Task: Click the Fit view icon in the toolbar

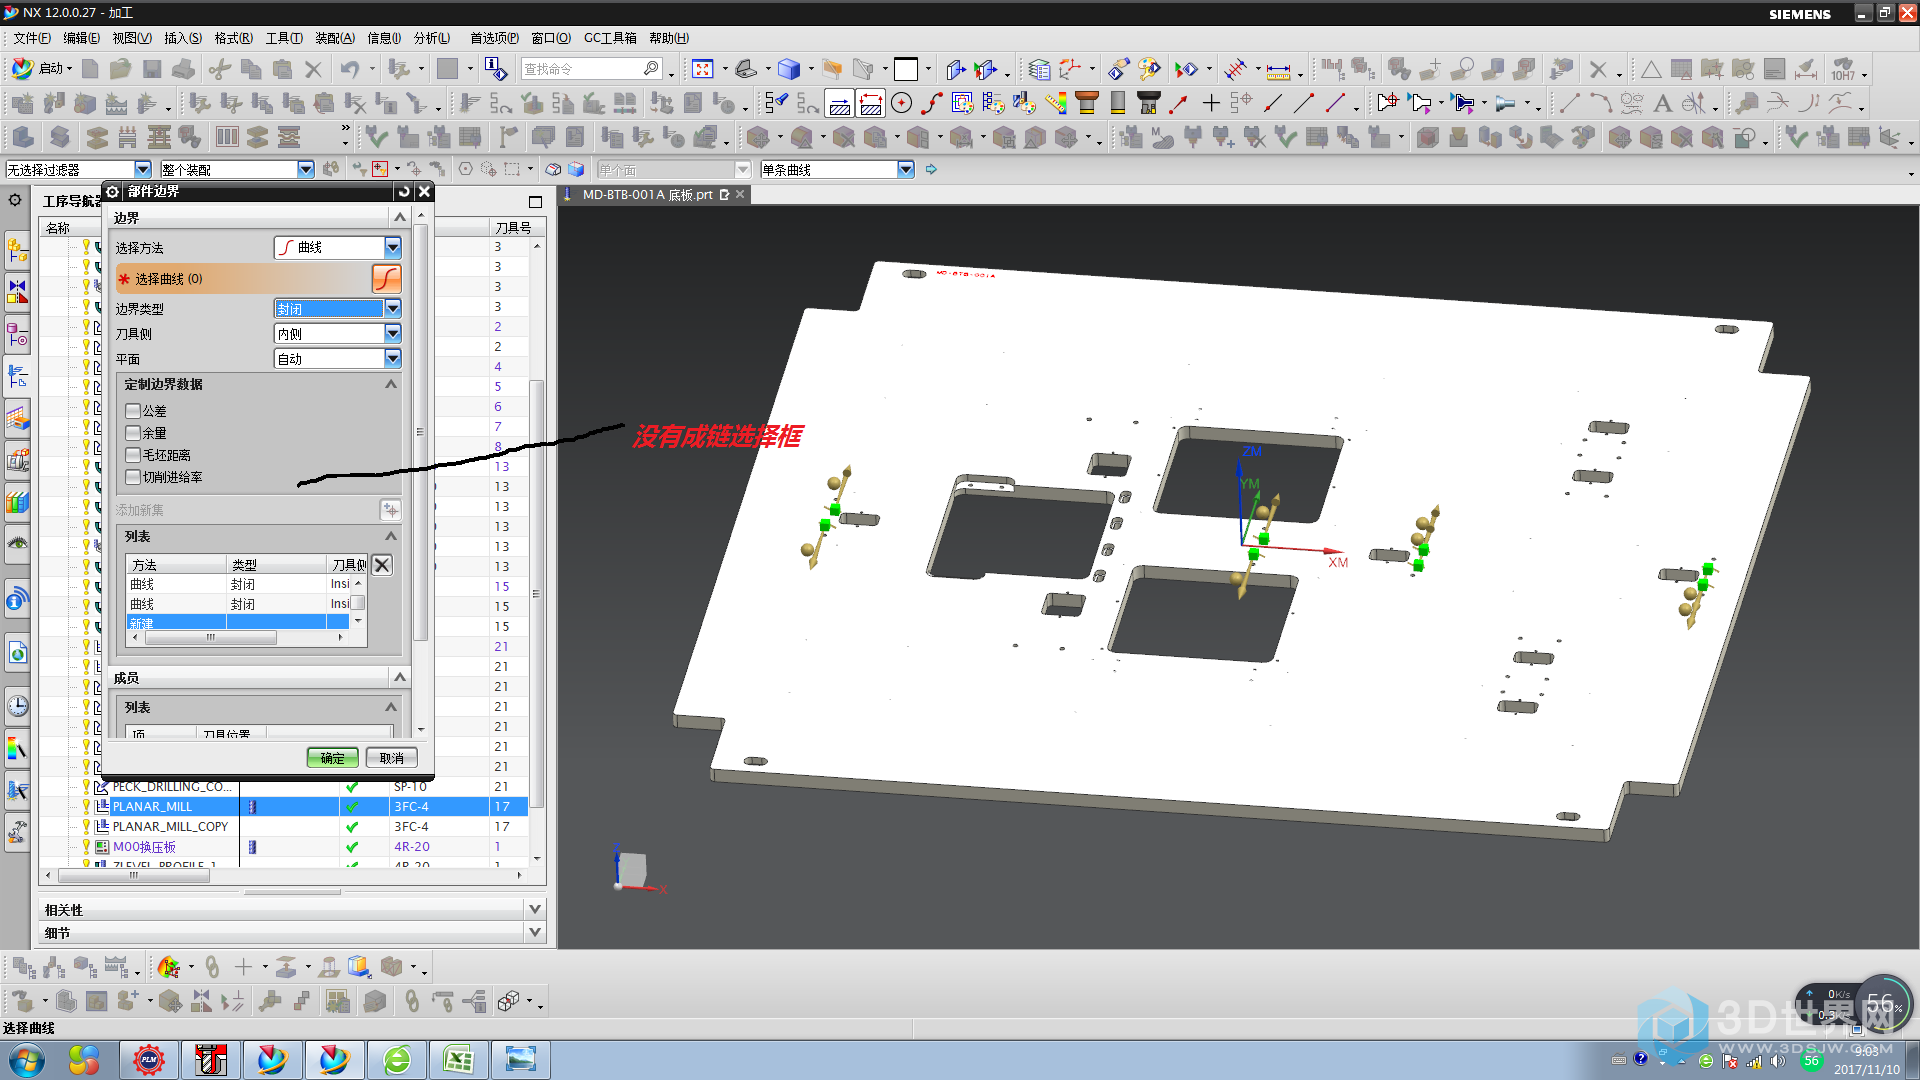Action: 702,69
